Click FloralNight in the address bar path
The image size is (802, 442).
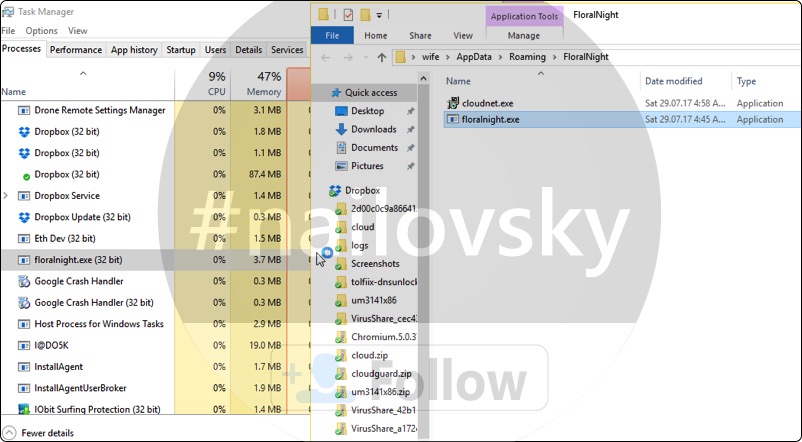[586, 57]
